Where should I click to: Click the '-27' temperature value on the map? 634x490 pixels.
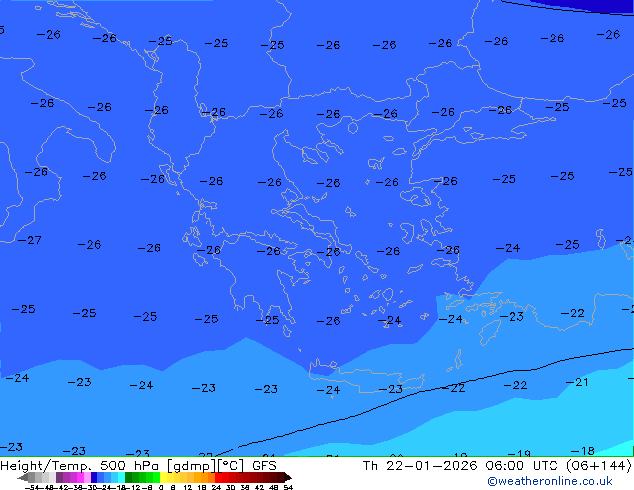(x=30, y=240)
